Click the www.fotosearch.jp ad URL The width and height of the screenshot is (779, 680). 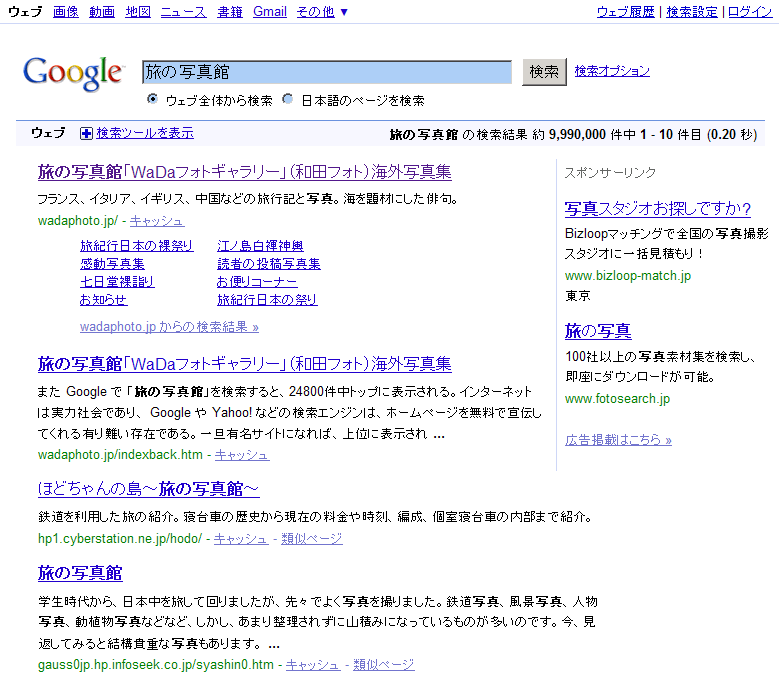618,399
